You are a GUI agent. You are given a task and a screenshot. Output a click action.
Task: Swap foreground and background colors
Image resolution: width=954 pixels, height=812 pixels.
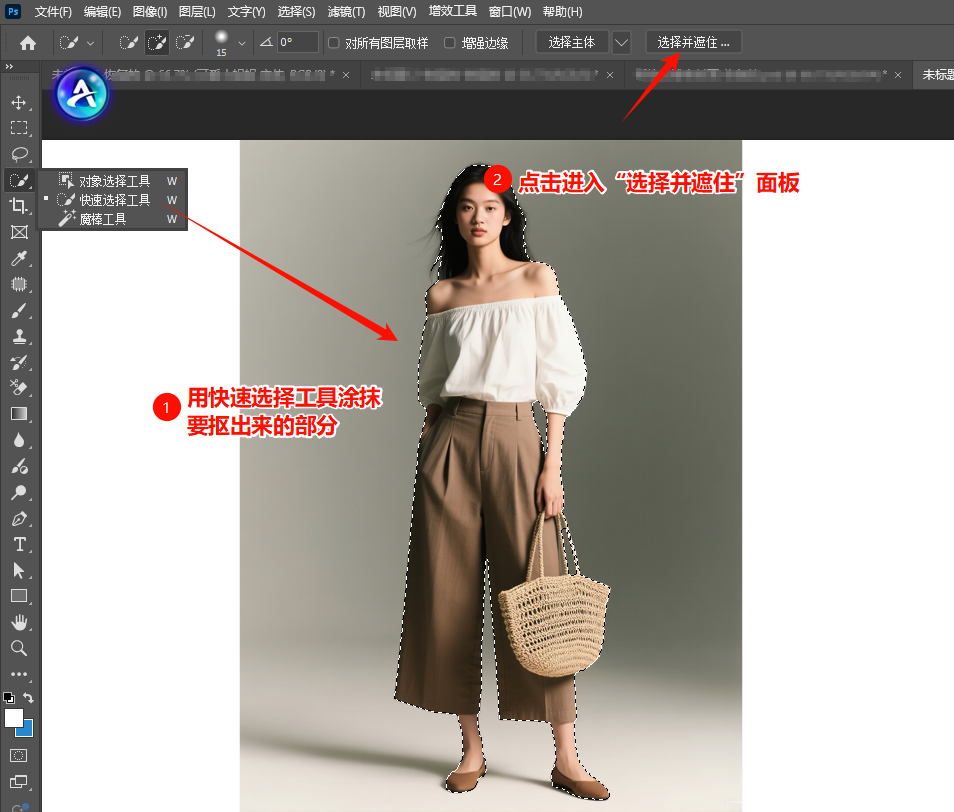click(27, 699)
